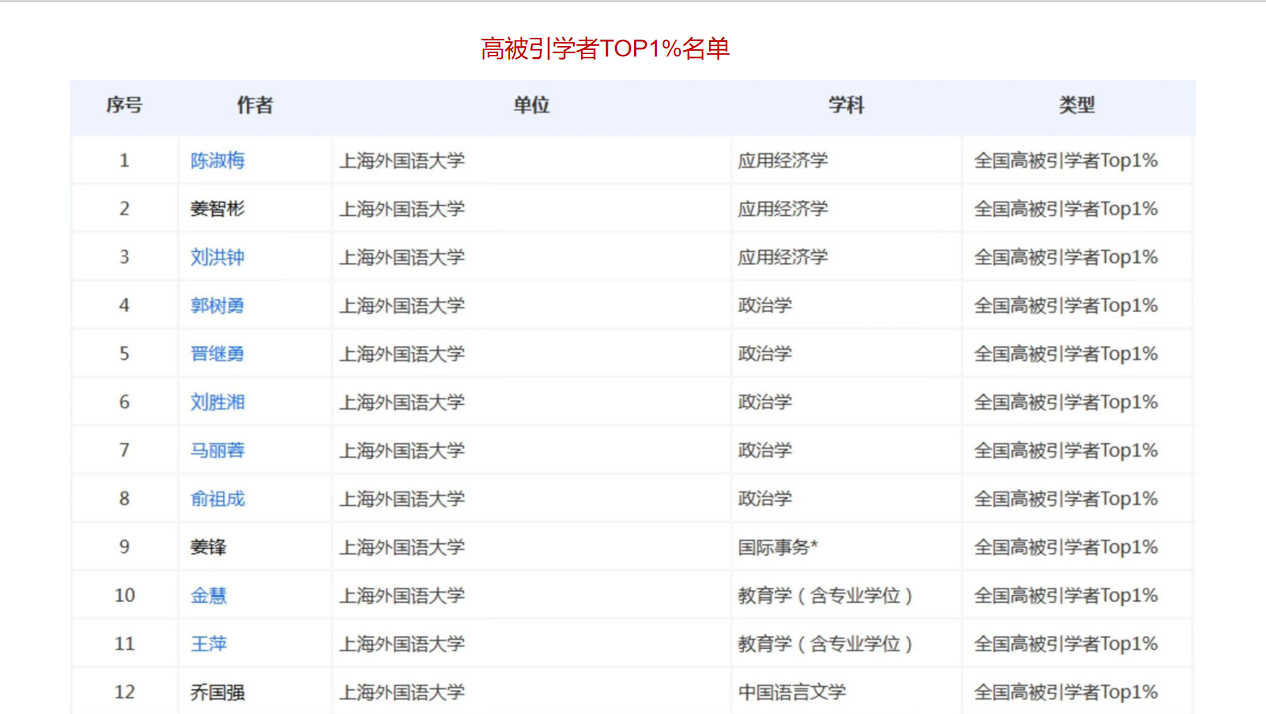
Task: Click the 单位 column header
Action: 531,107
